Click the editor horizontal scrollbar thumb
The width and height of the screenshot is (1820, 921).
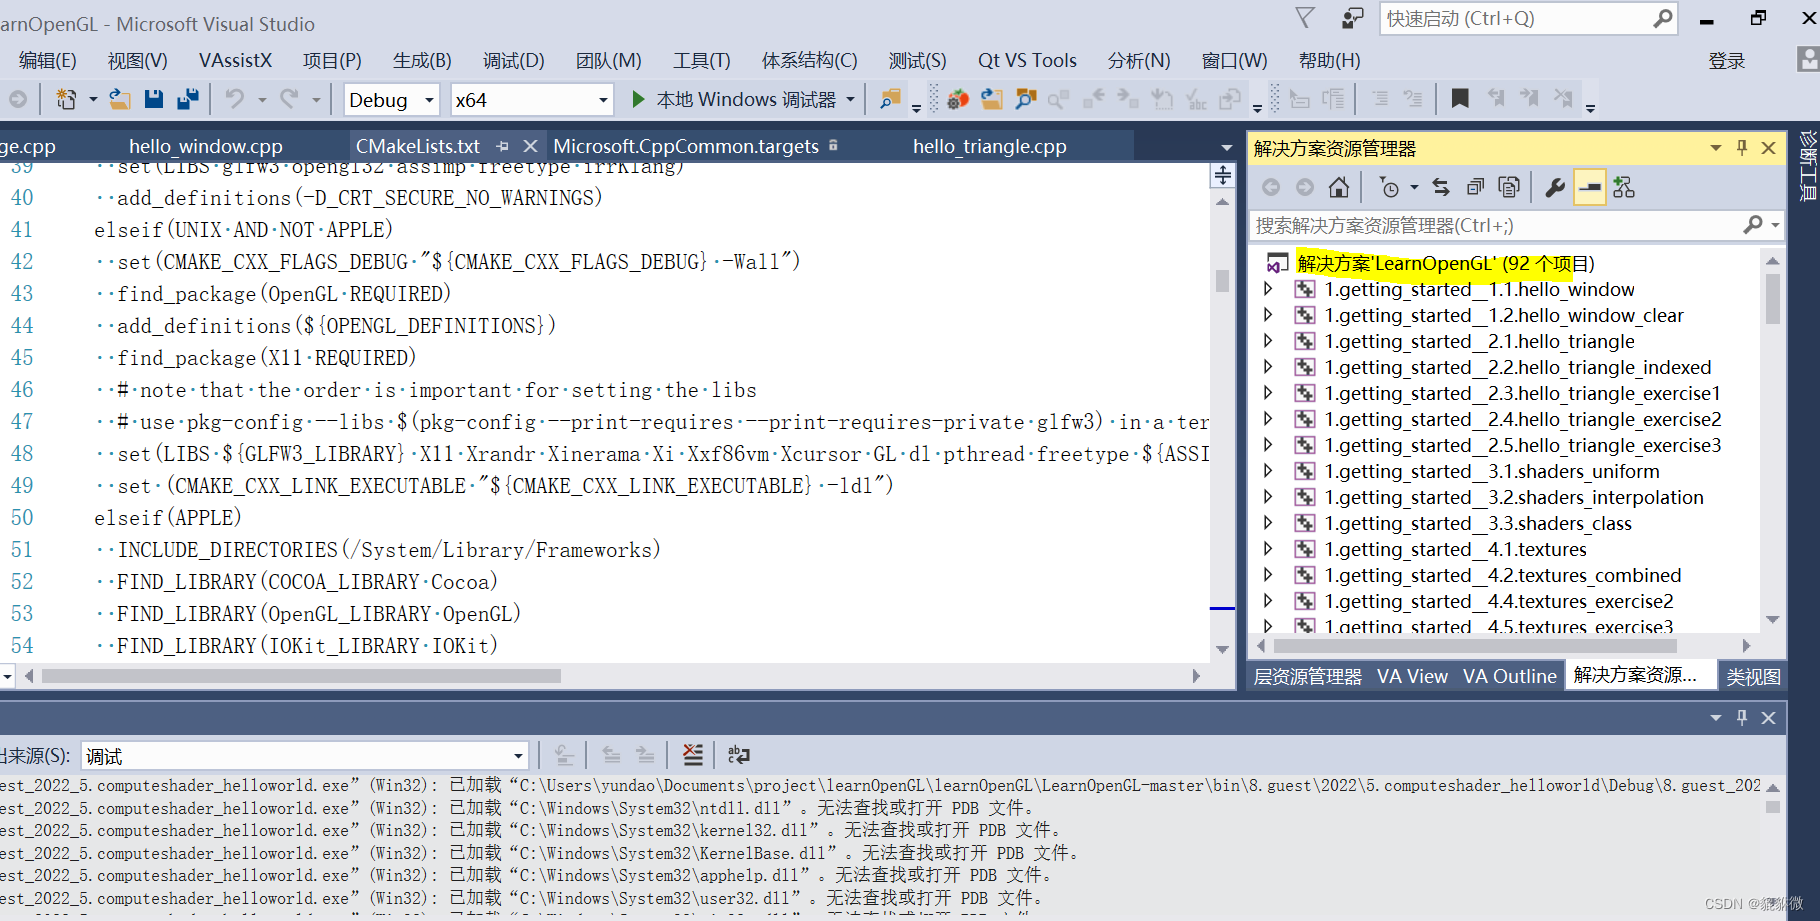point(301,676)
